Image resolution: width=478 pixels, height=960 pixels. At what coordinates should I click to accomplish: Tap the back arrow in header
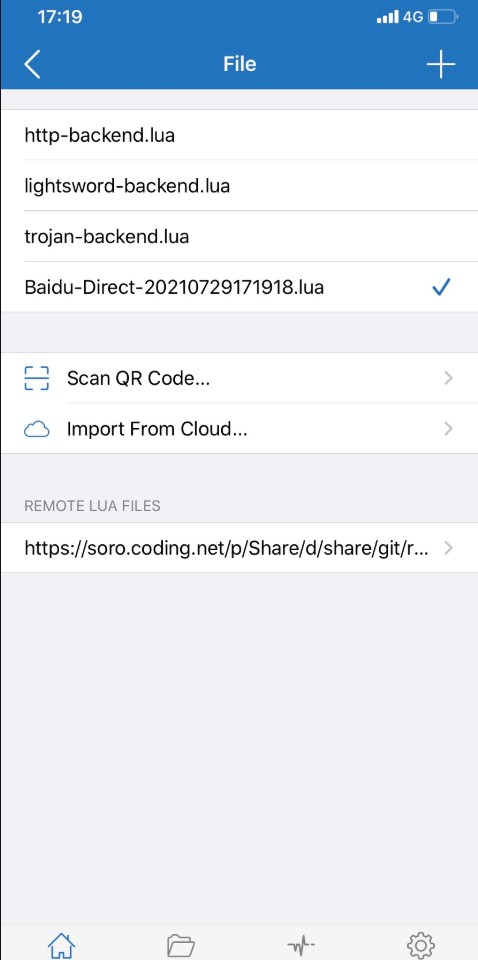pyautogui.click(x=32, y=64)
